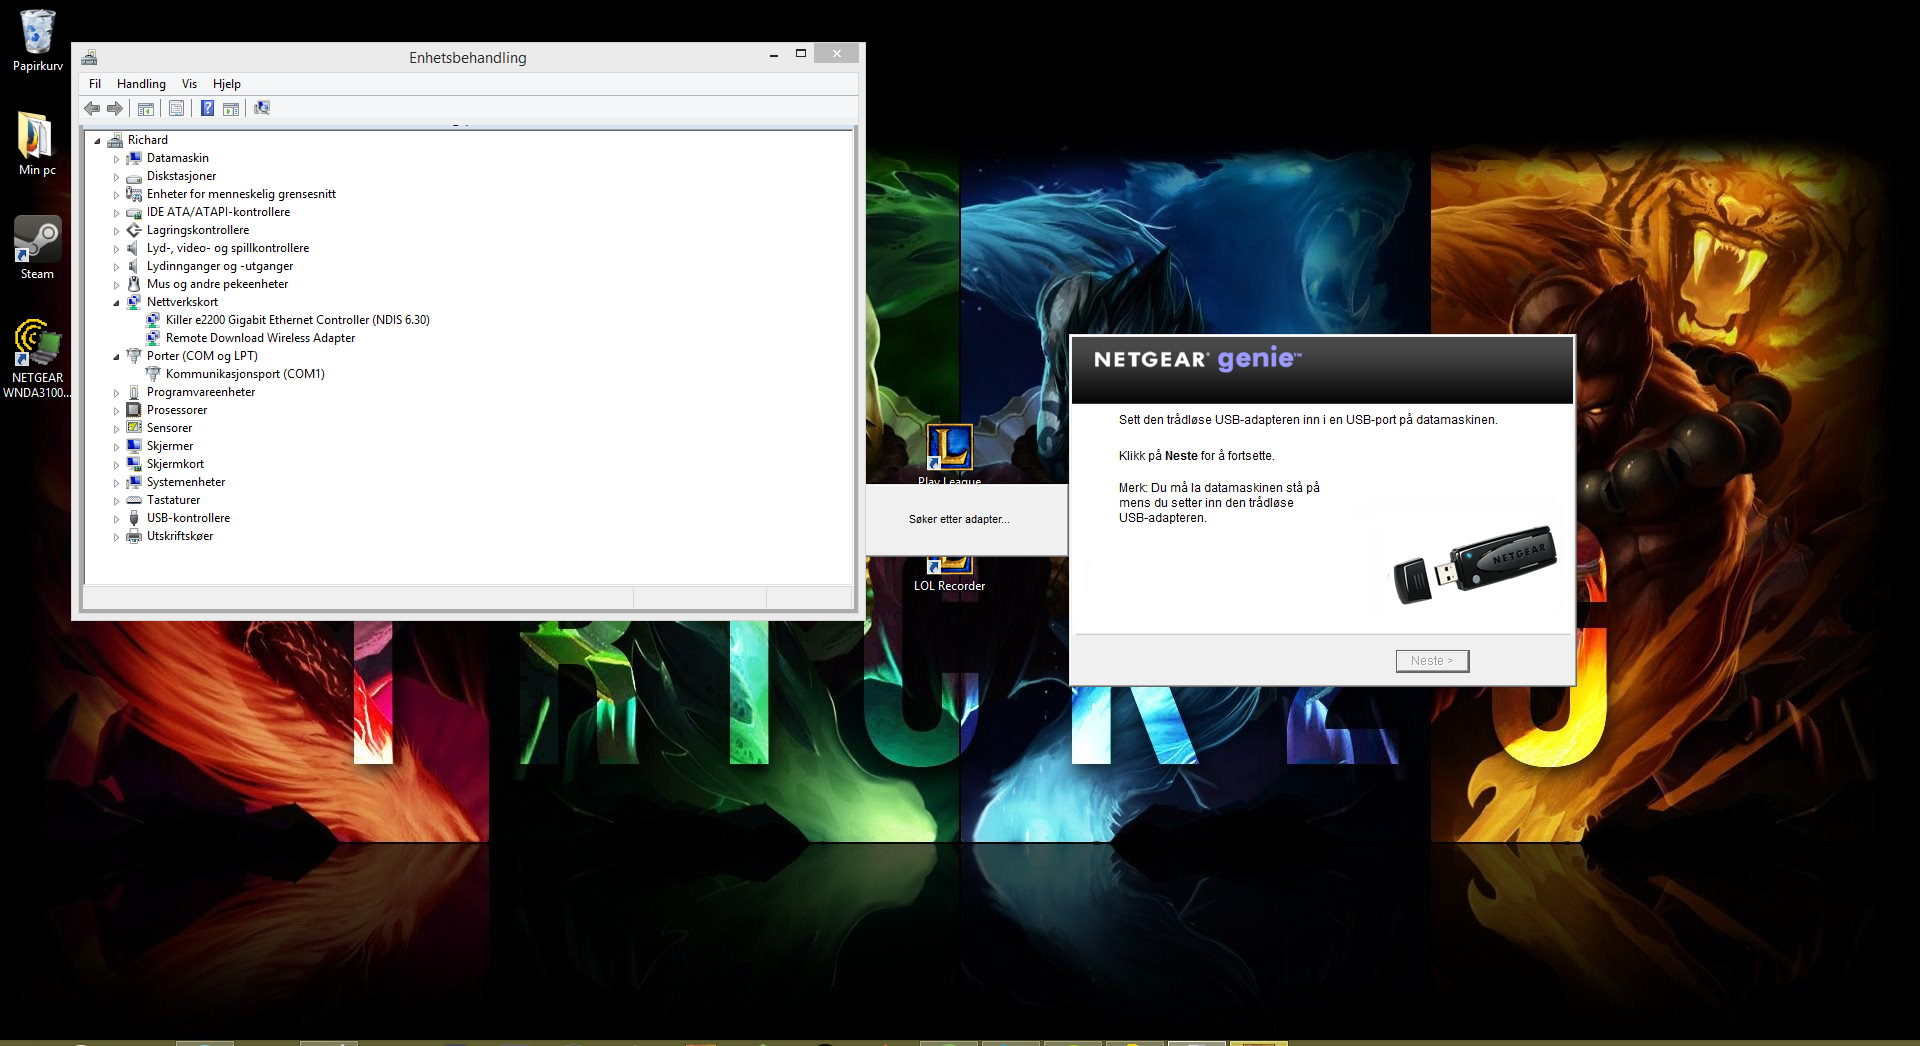Click the scan for hardware changes icon

point(262,108)
